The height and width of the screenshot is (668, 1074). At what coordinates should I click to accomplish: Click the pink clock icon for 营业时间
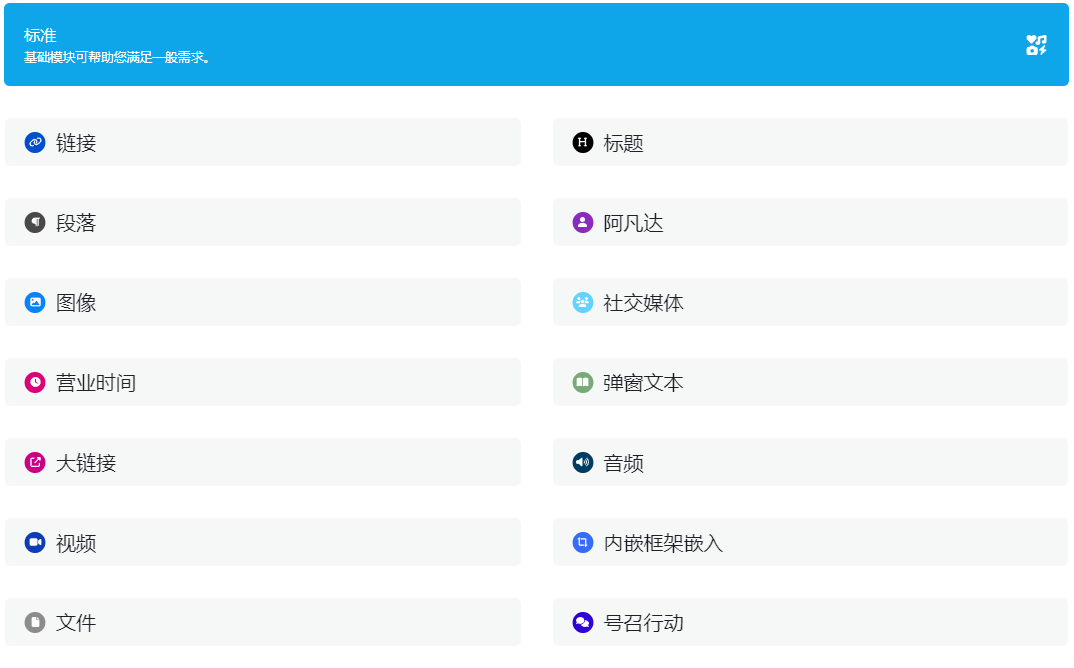point(35,383)
